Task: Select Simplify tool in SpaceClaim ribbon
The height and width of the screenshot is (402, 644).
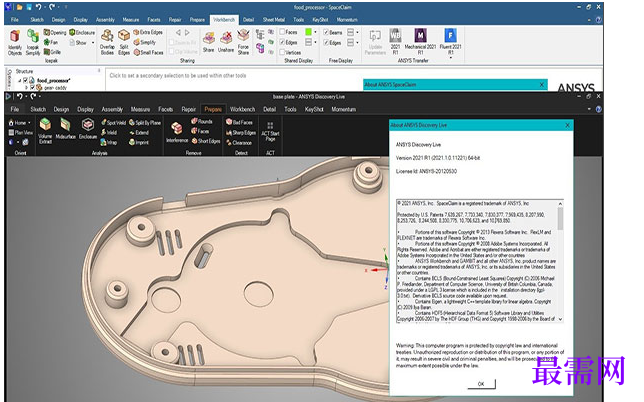Action: [x=145, y=42]
